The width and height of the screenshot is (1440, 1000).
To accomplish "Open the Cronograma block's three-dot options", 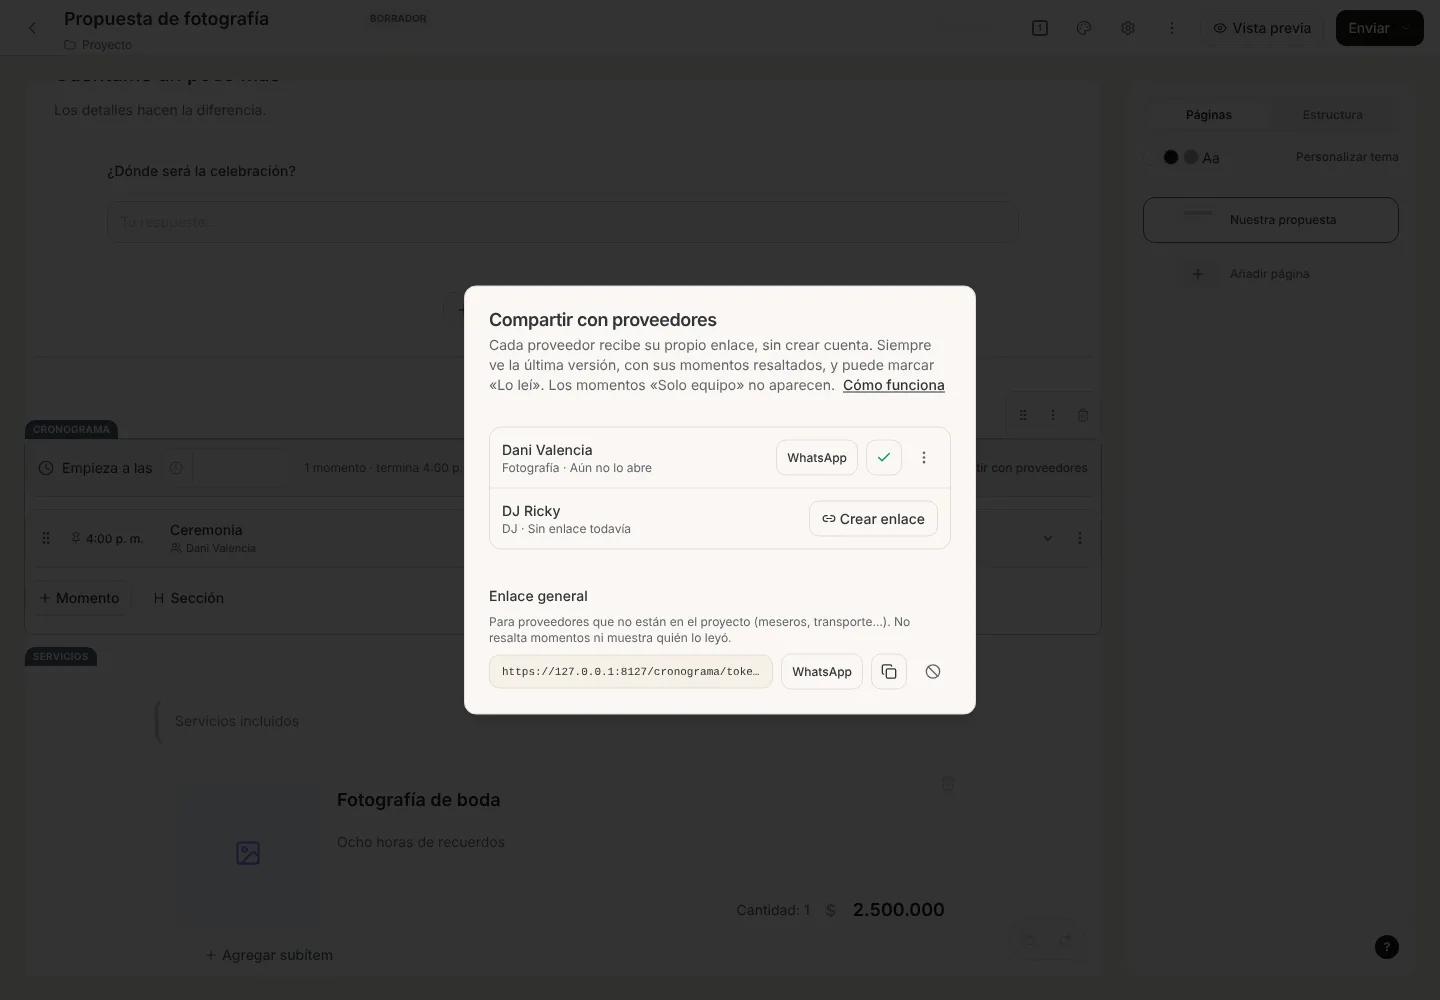I will 1053,415.
